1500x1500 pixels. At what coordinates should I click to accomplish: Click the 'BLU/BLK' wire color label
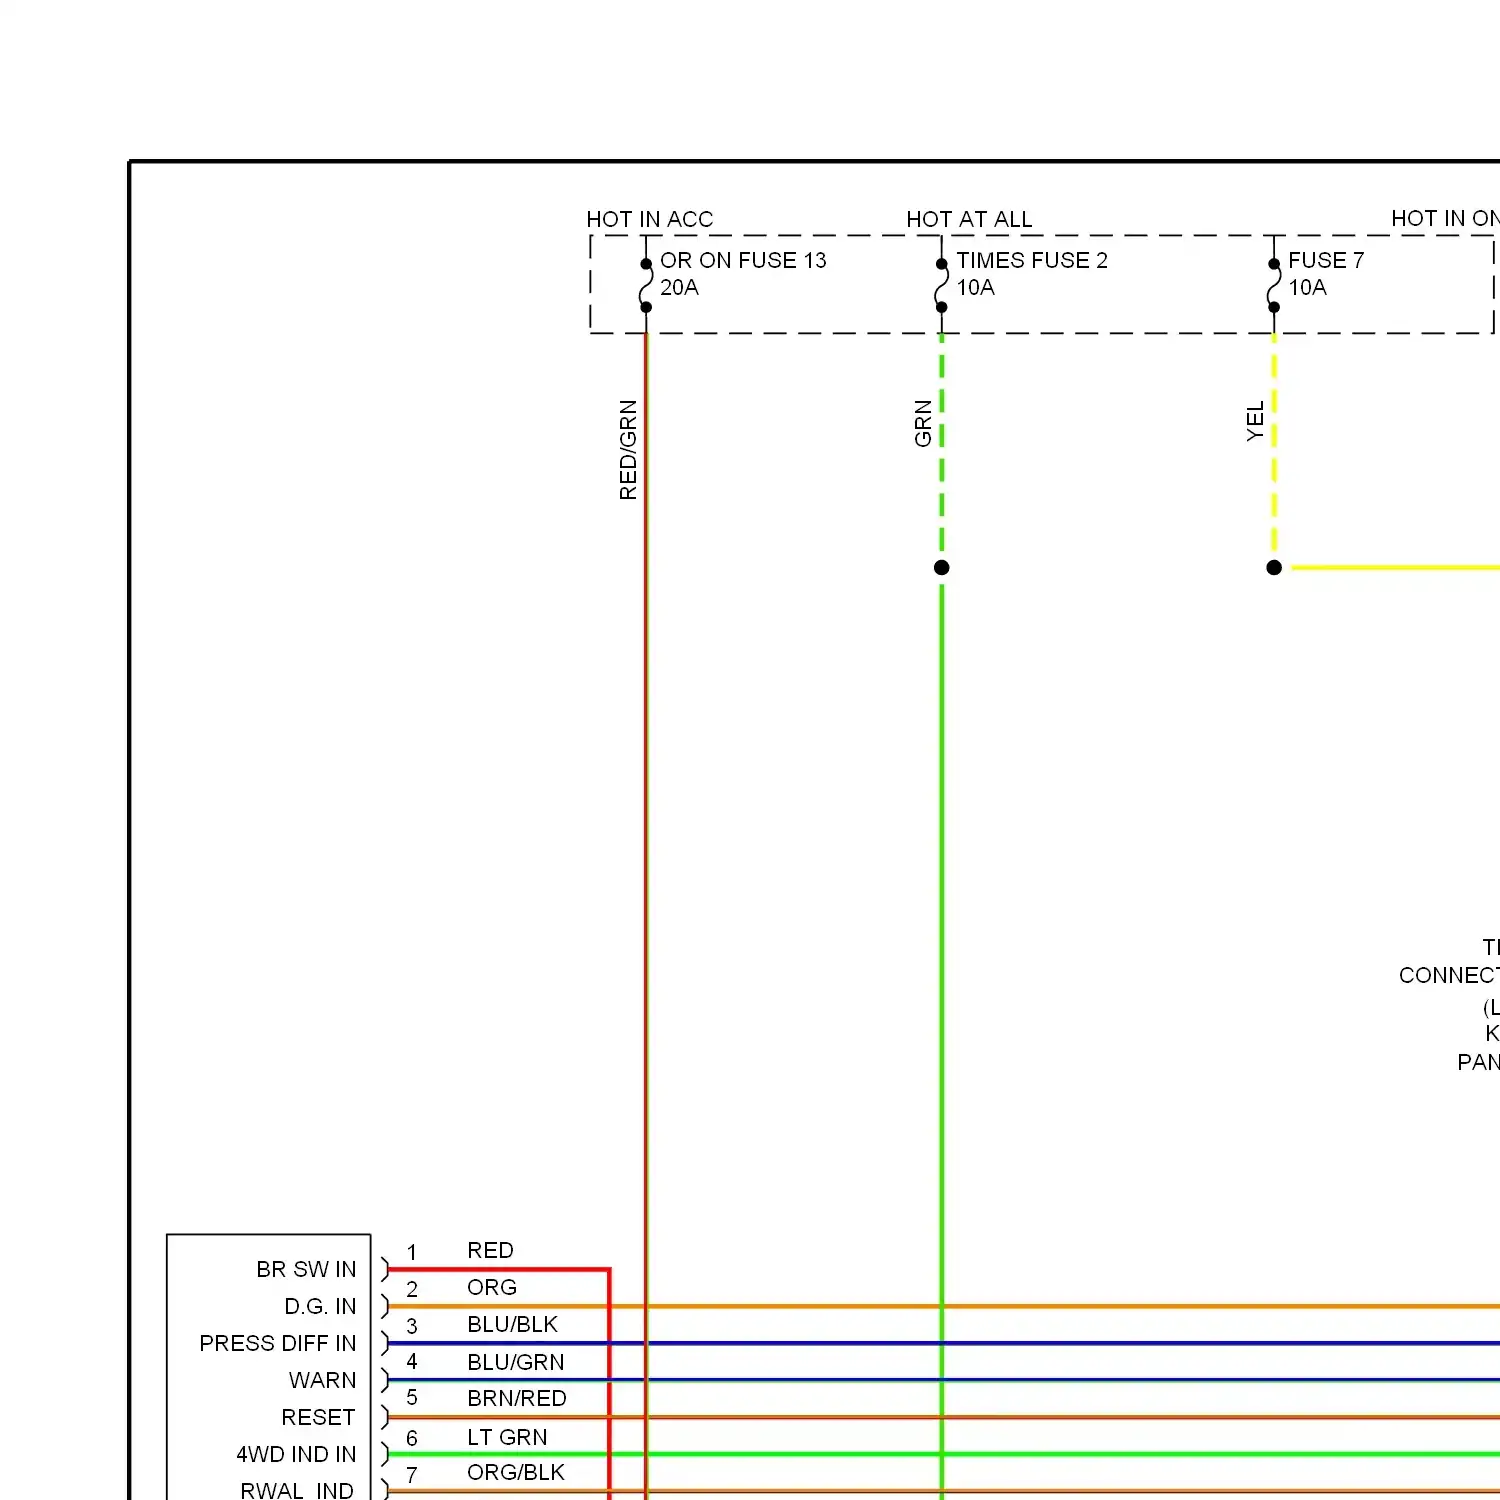(512, 1324)
